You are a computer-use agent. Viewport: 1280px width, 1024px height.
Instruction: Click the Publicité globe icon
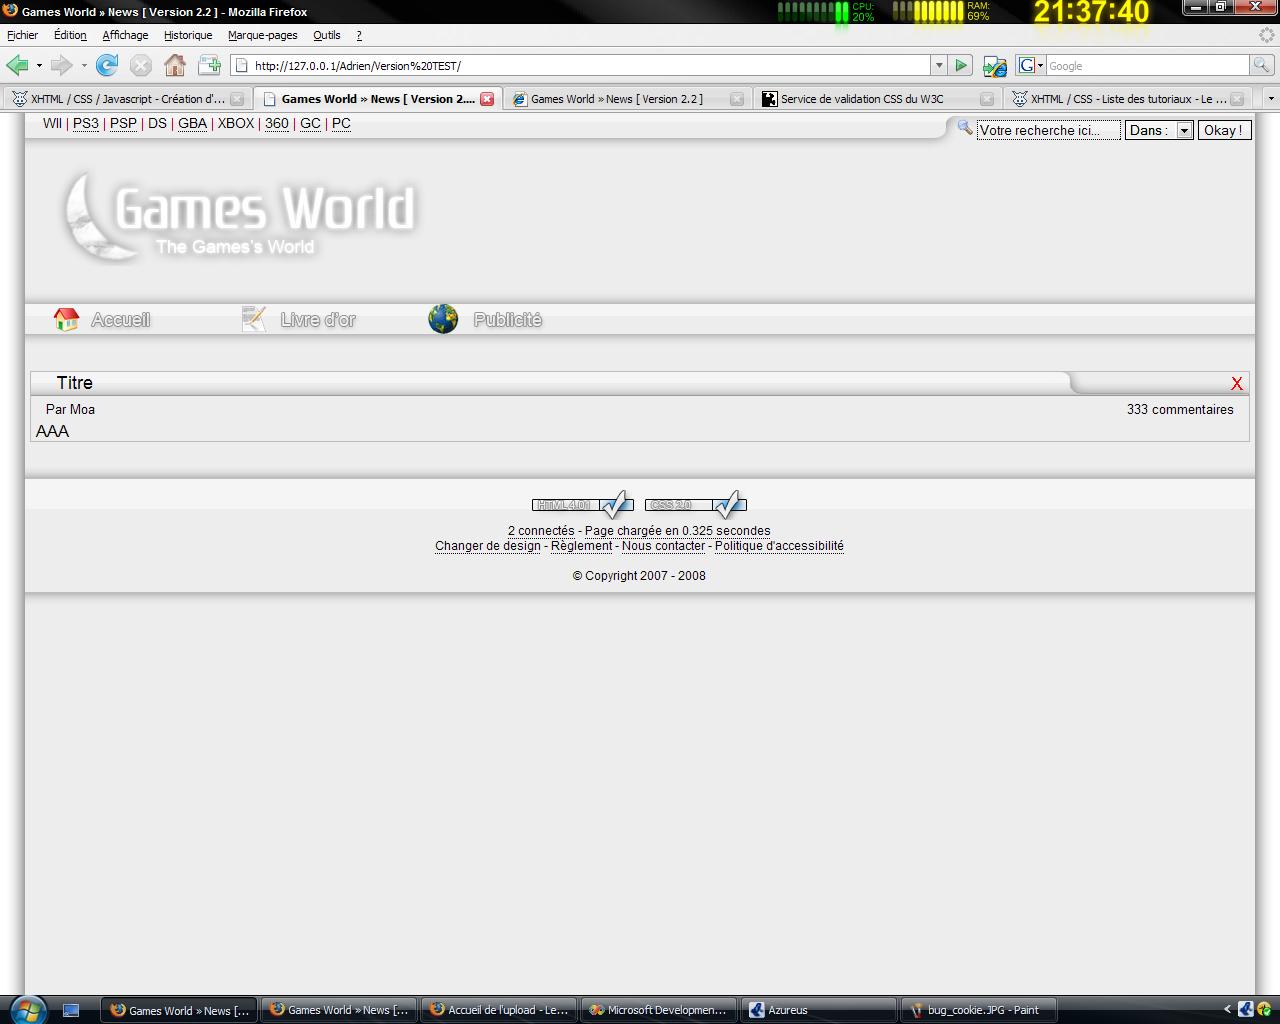point(443,319)
